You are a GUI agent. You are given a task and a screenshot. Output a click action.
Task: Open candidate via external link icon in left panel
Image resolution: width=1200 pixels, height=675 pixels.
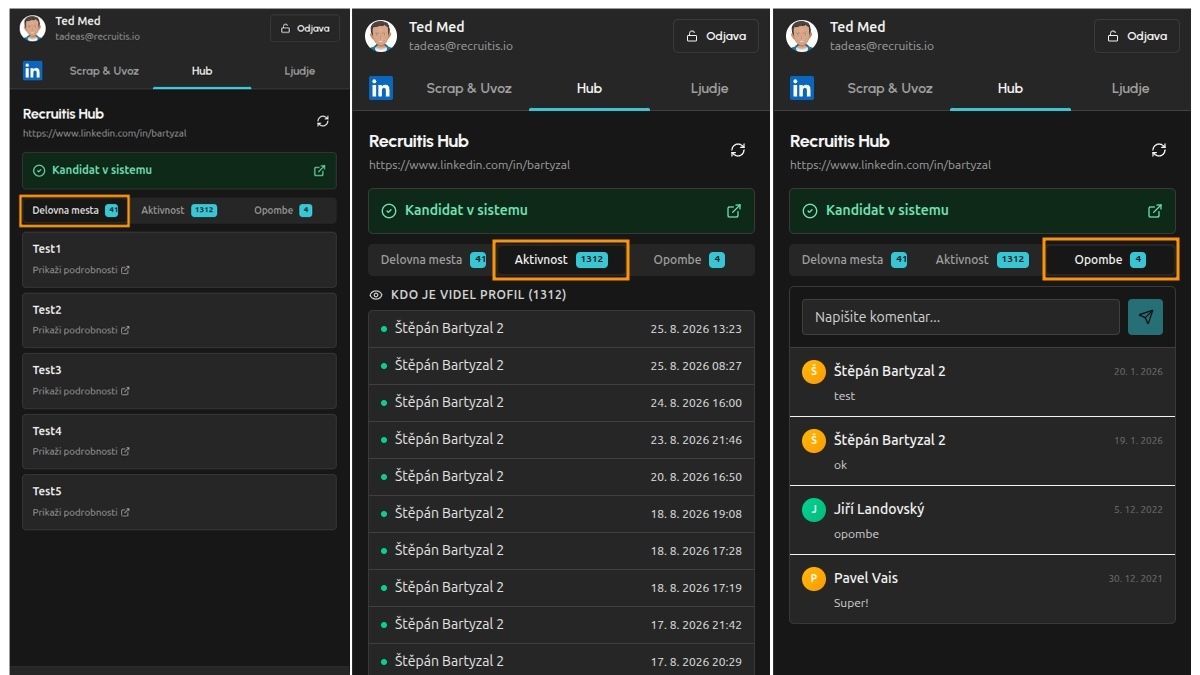point(319,171)
